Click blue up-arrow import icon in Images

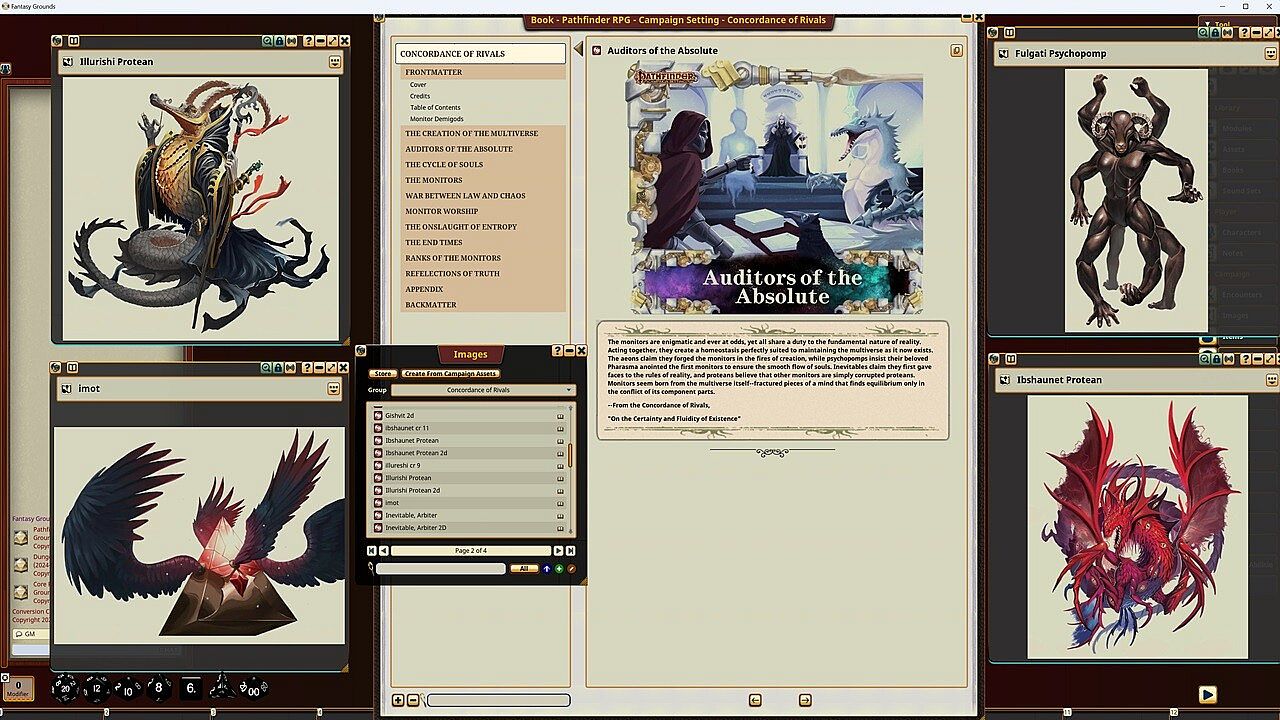(x=546, y=568)
